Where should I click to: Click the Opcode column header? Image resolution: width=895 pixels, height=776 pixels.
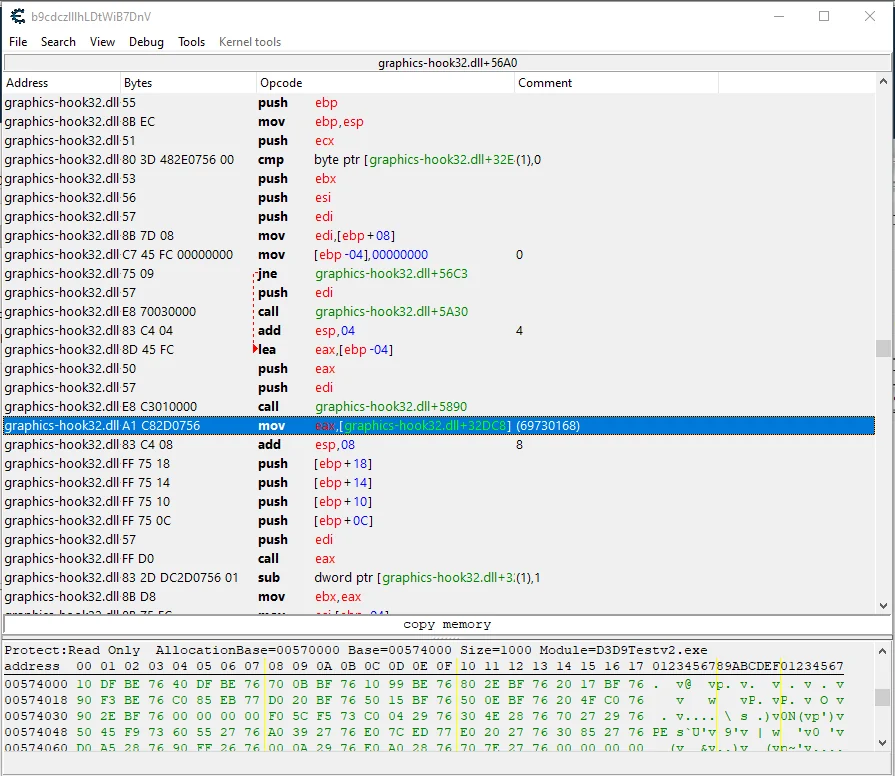(385, 83)
